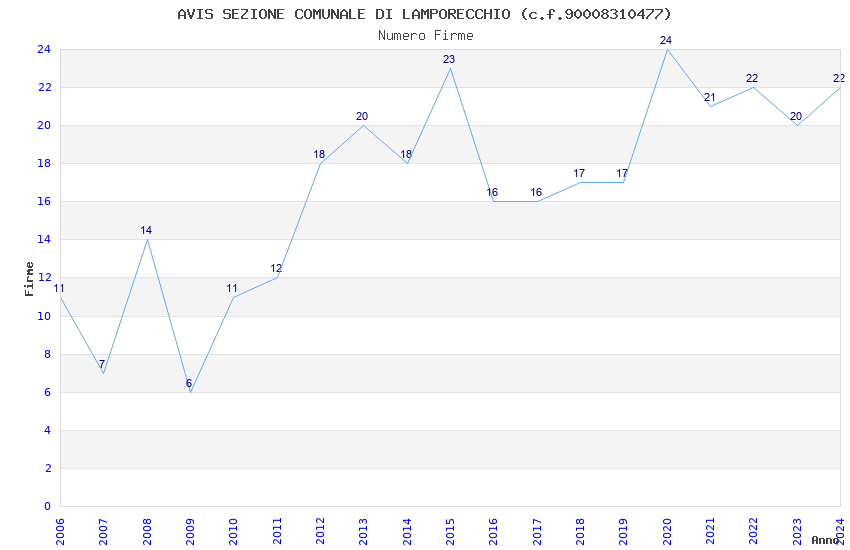This screenshot has height=550, width=850.
Task: Click the Anno horizontal axis label
Action: tap(825, 540)
